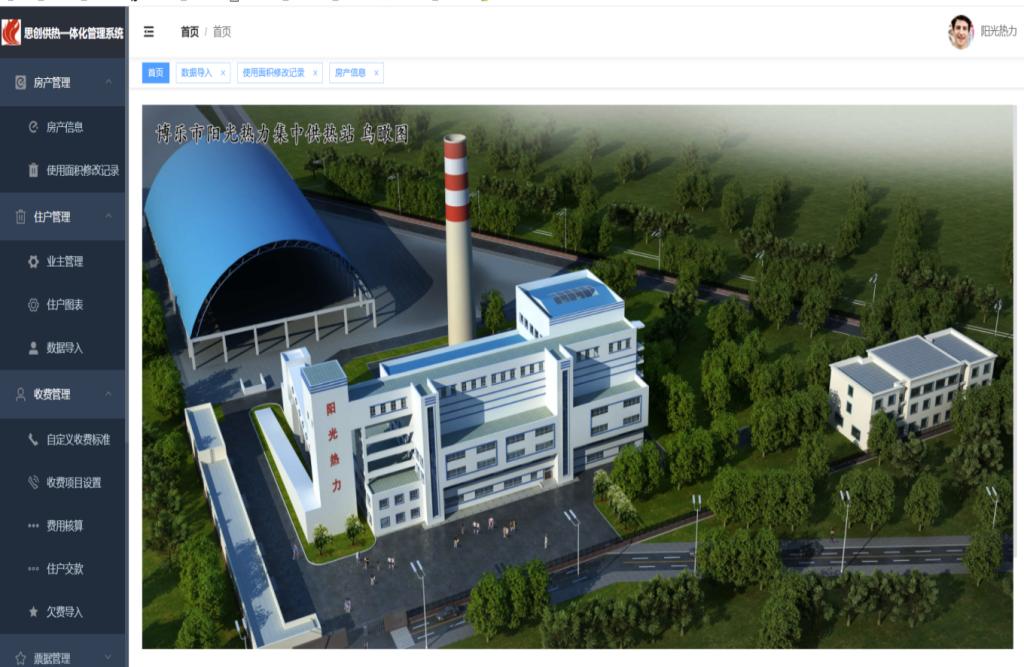Switch to the 使用面积修改记录 tab
This screenshot has height=667, width=1024.
tap(273, 73)
